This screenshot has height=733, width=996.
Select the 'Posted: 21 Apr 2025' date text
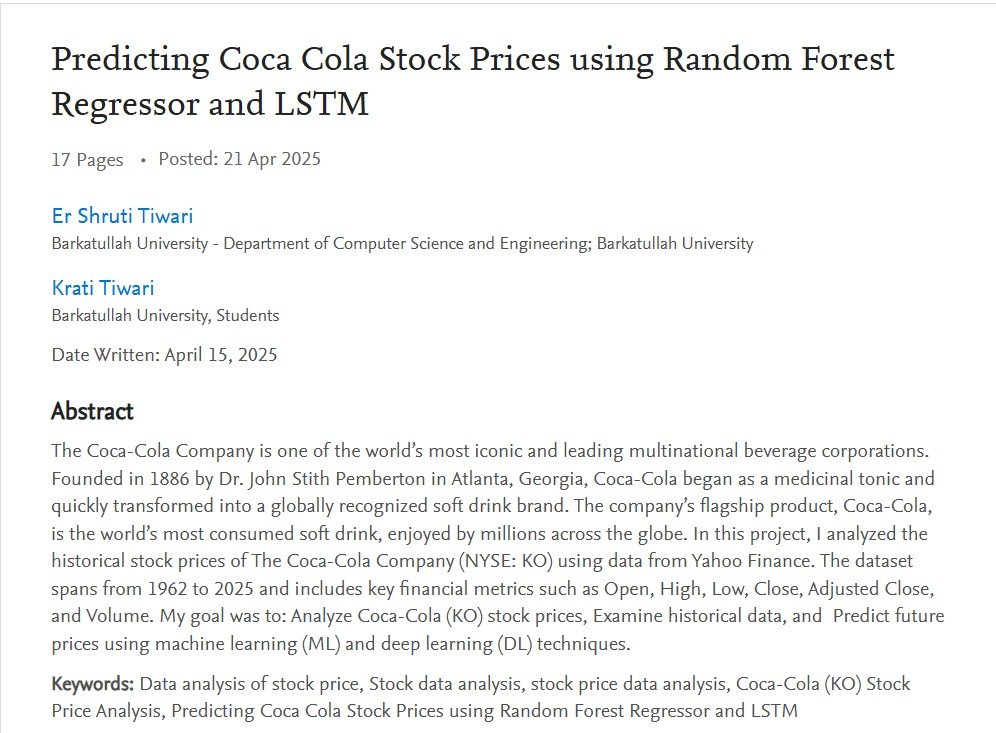(x=239, y=159)
